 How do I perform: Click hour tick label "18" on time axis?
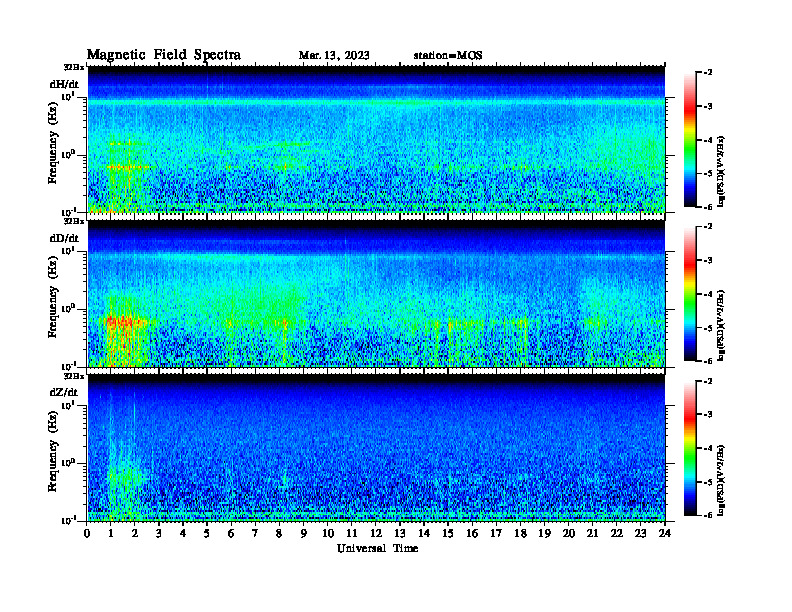click(x=520, y=533)
